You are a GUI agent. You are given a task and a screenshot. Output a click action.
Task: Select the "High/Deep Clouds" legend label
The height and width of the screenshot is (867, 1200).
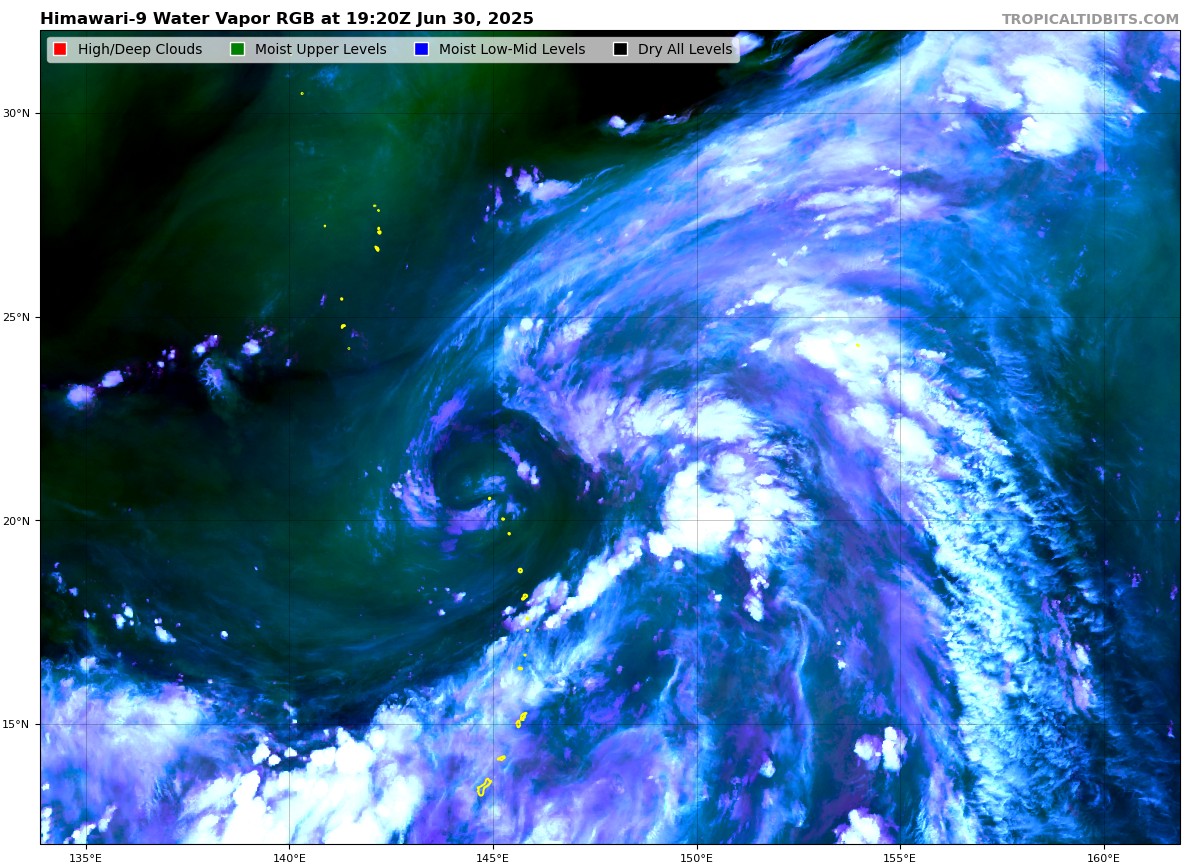(x=140, y=50)
